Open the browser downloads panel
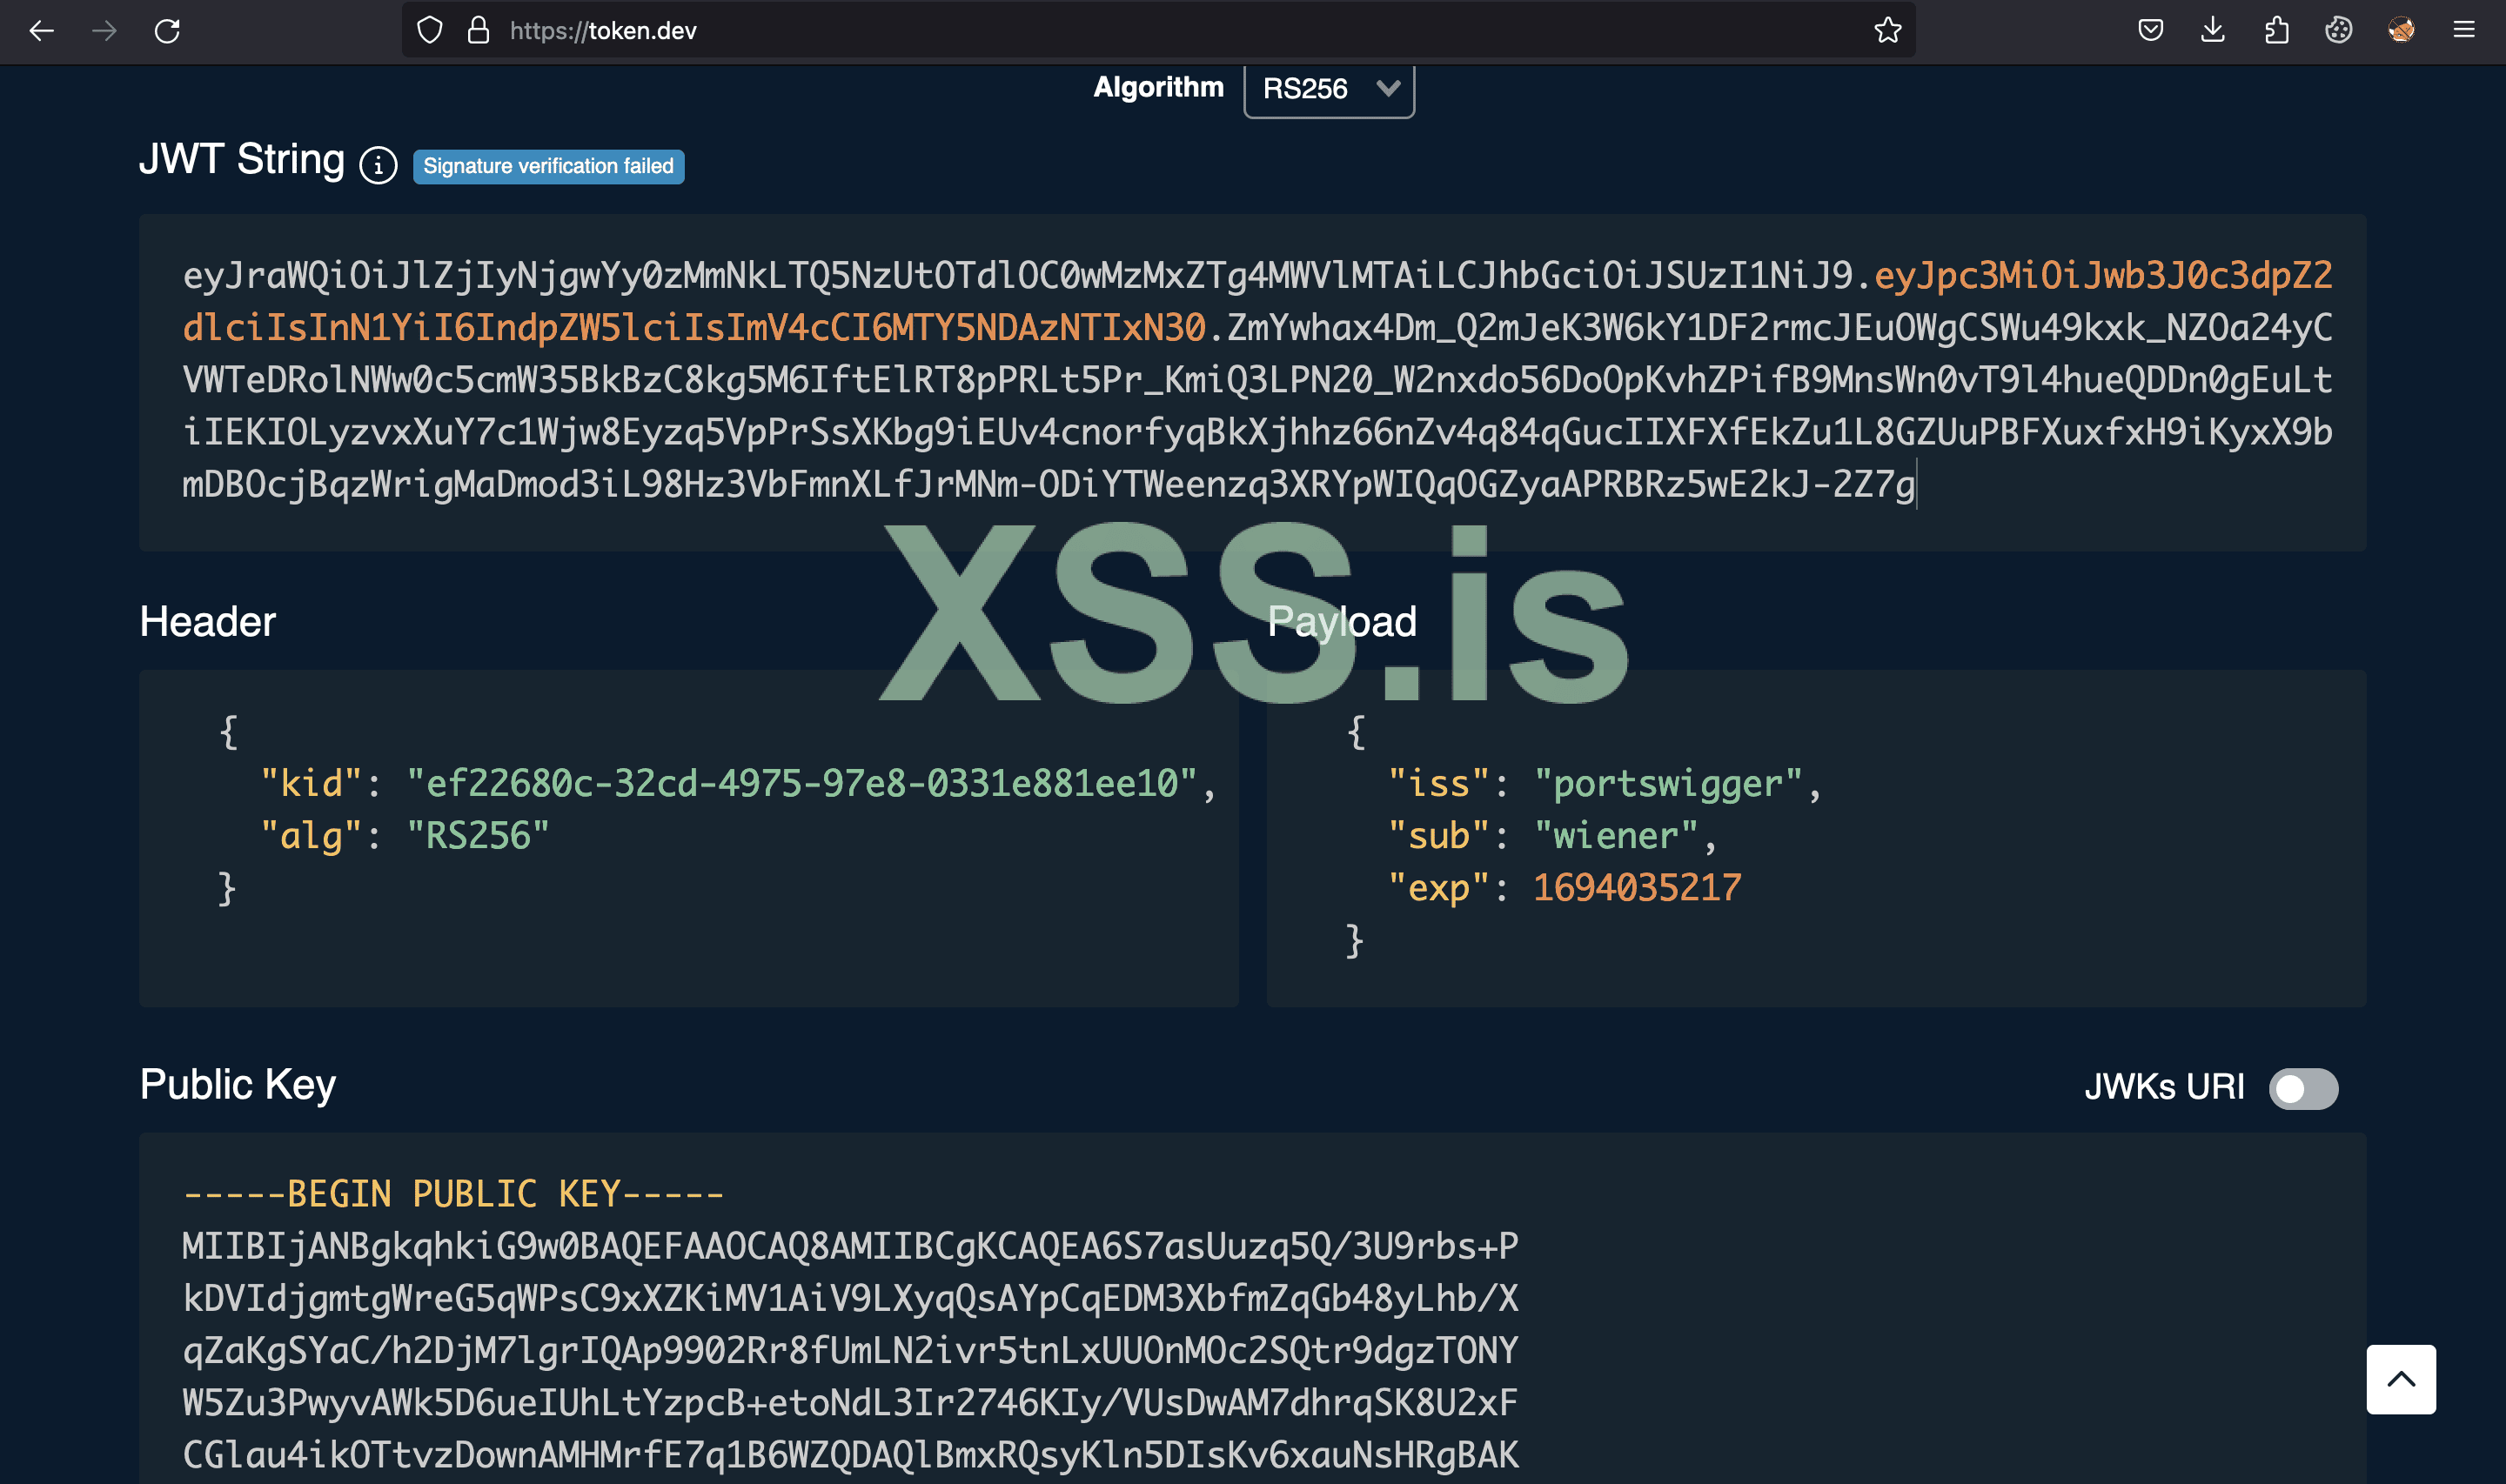Viewport: 2506px width, 1484px height. pyautogui.click(x=2213, y=31)
